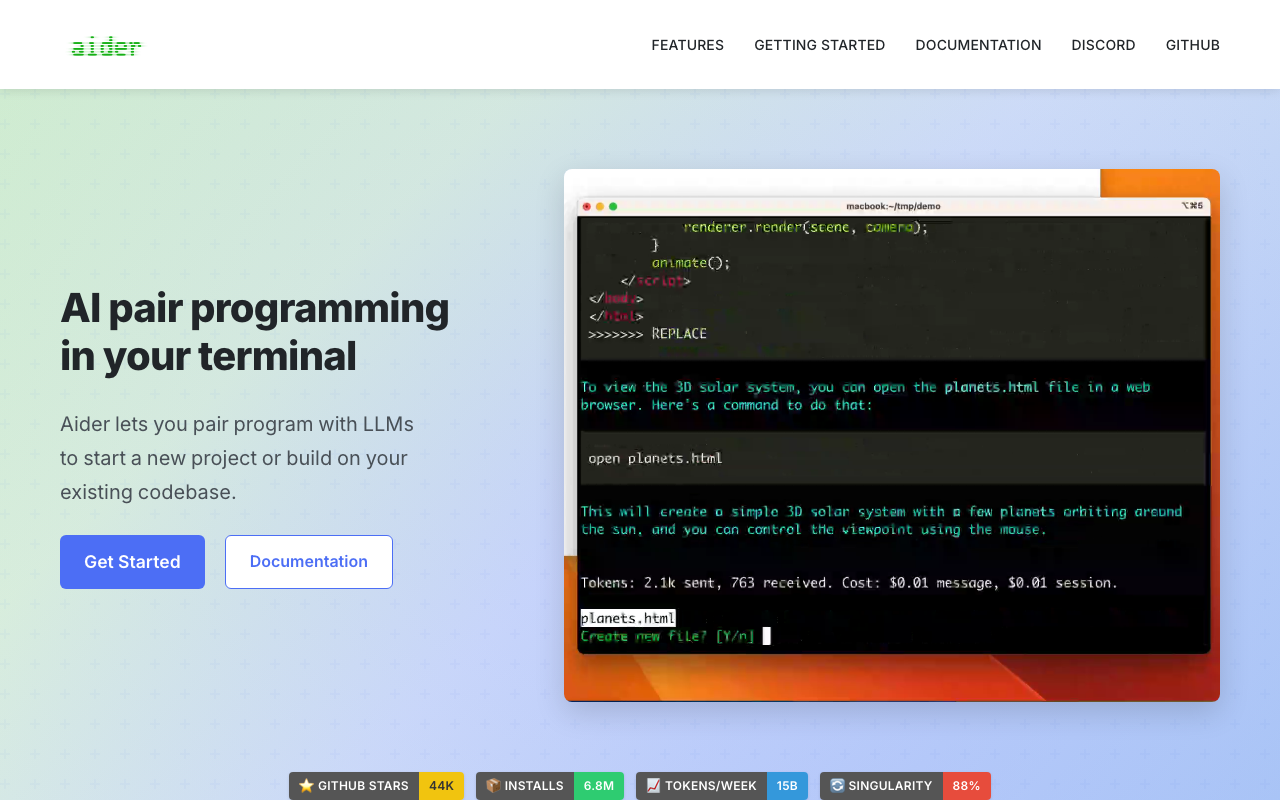Click the aider logo
Image resolution: width=1280 pixels, height=800 pixels.
(106, 46)
